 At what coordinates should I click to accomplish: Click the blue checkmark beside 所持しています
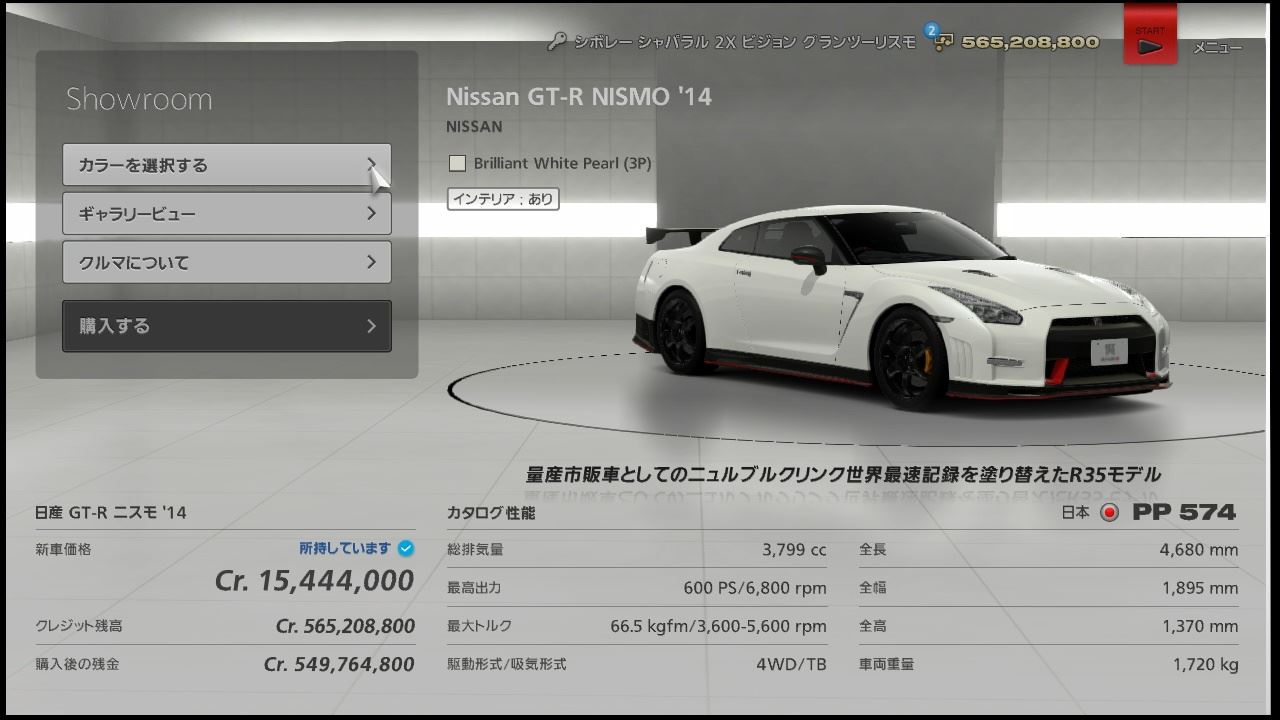(x=406, y=548)
